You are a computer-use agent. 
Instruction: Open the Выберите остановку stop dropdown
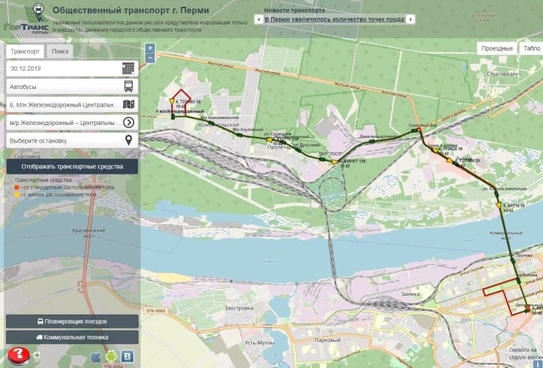point(72,140)
